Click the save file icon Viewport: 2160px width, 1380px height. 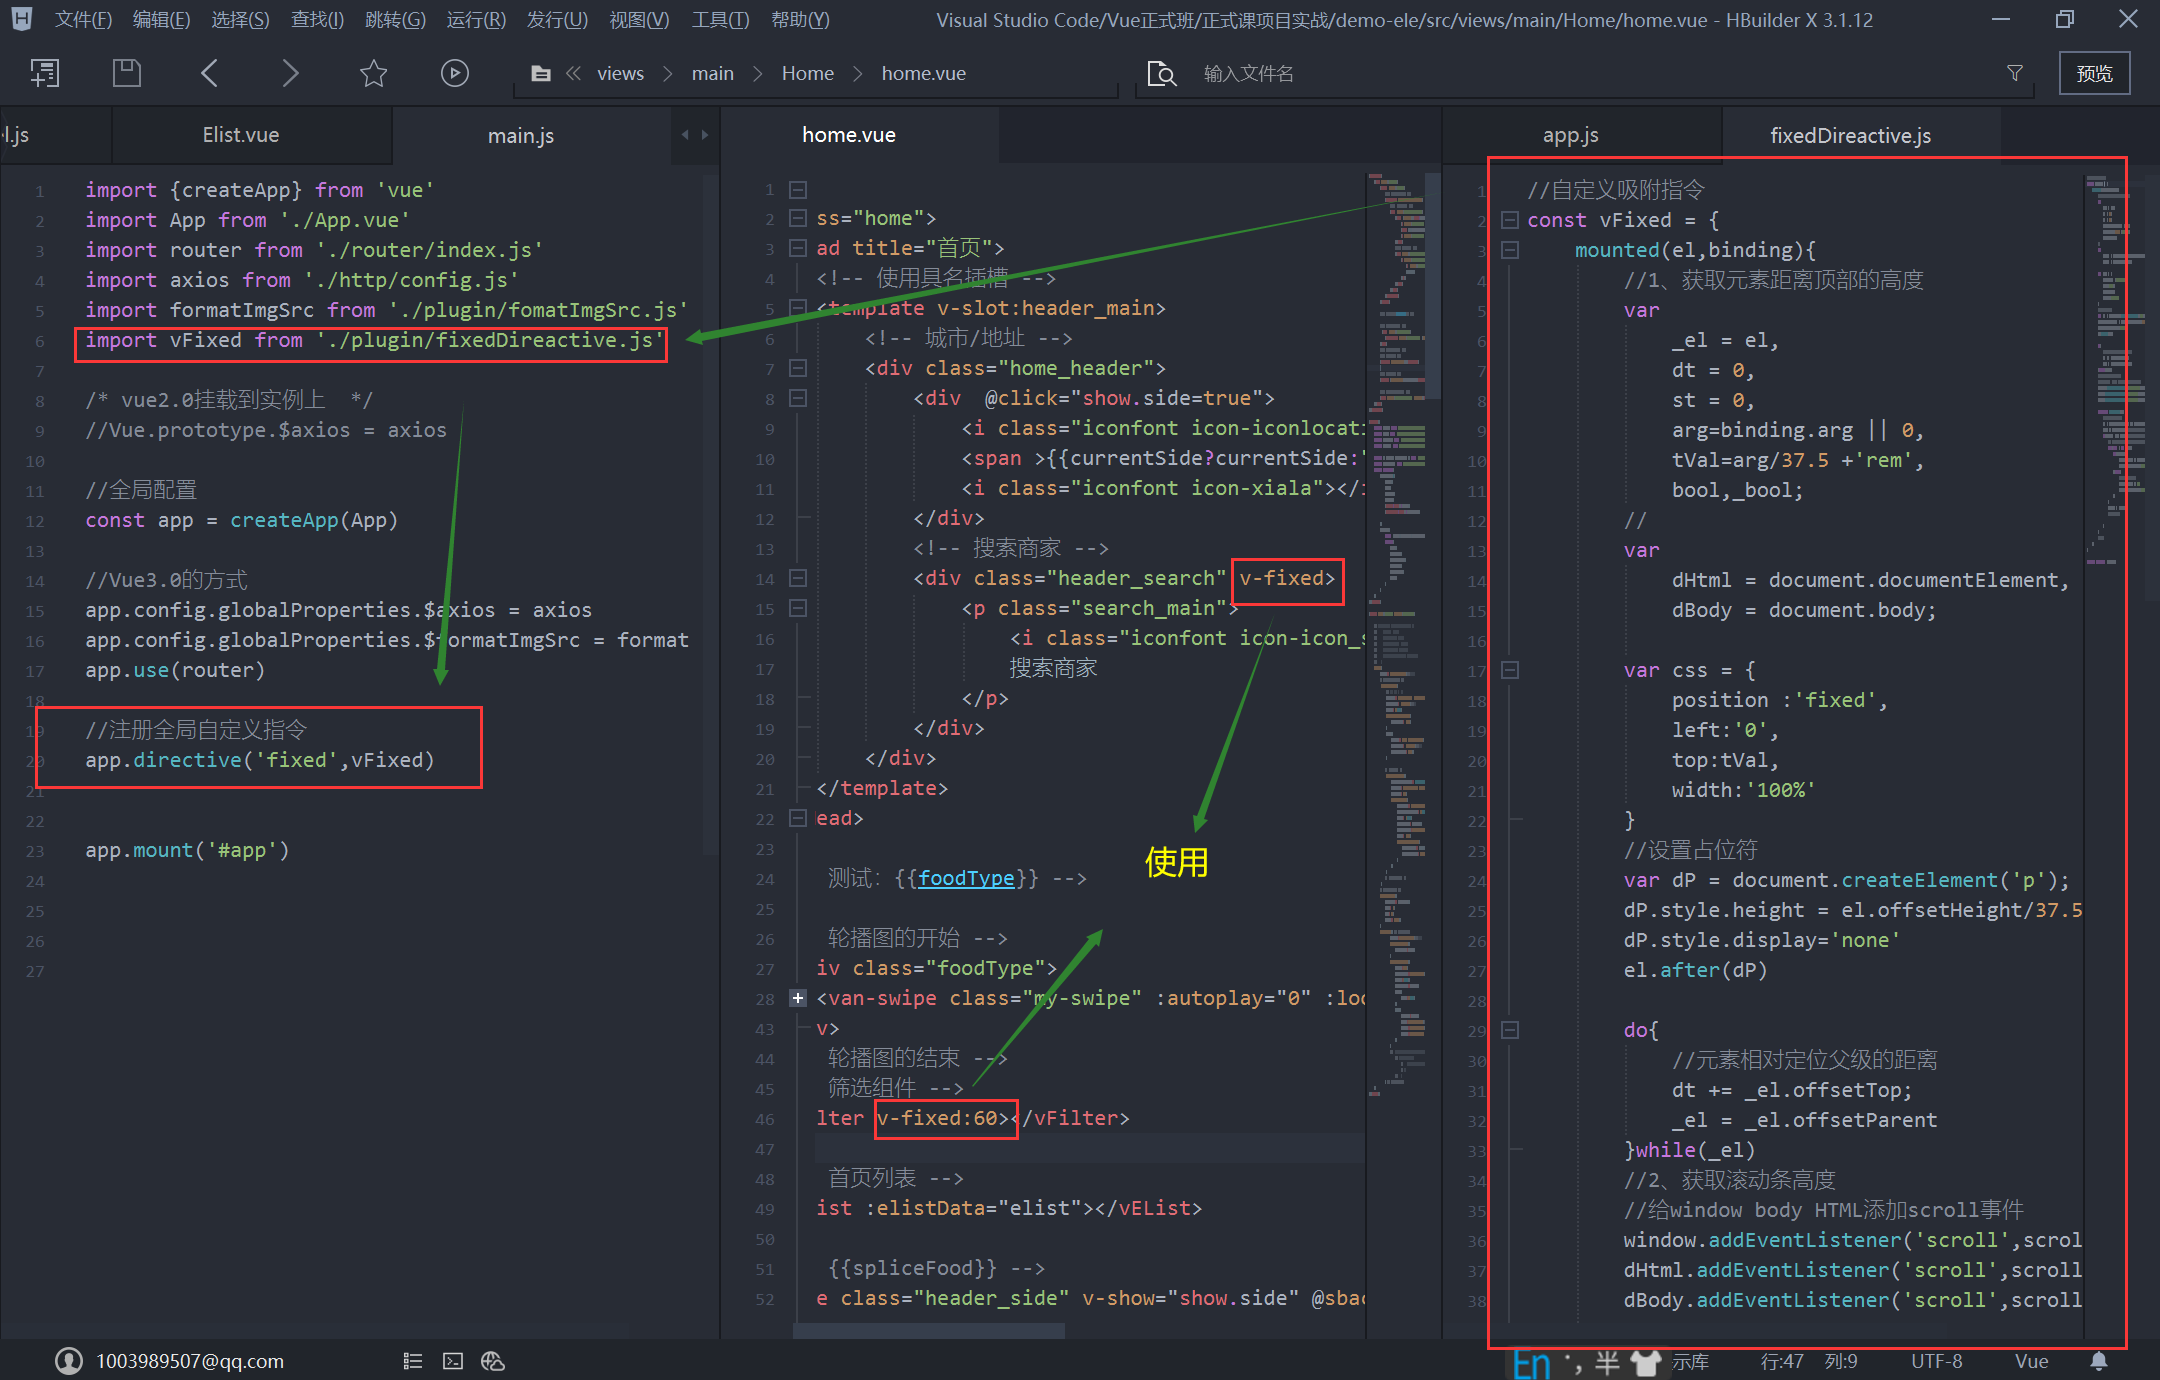(x=127, y=73)
